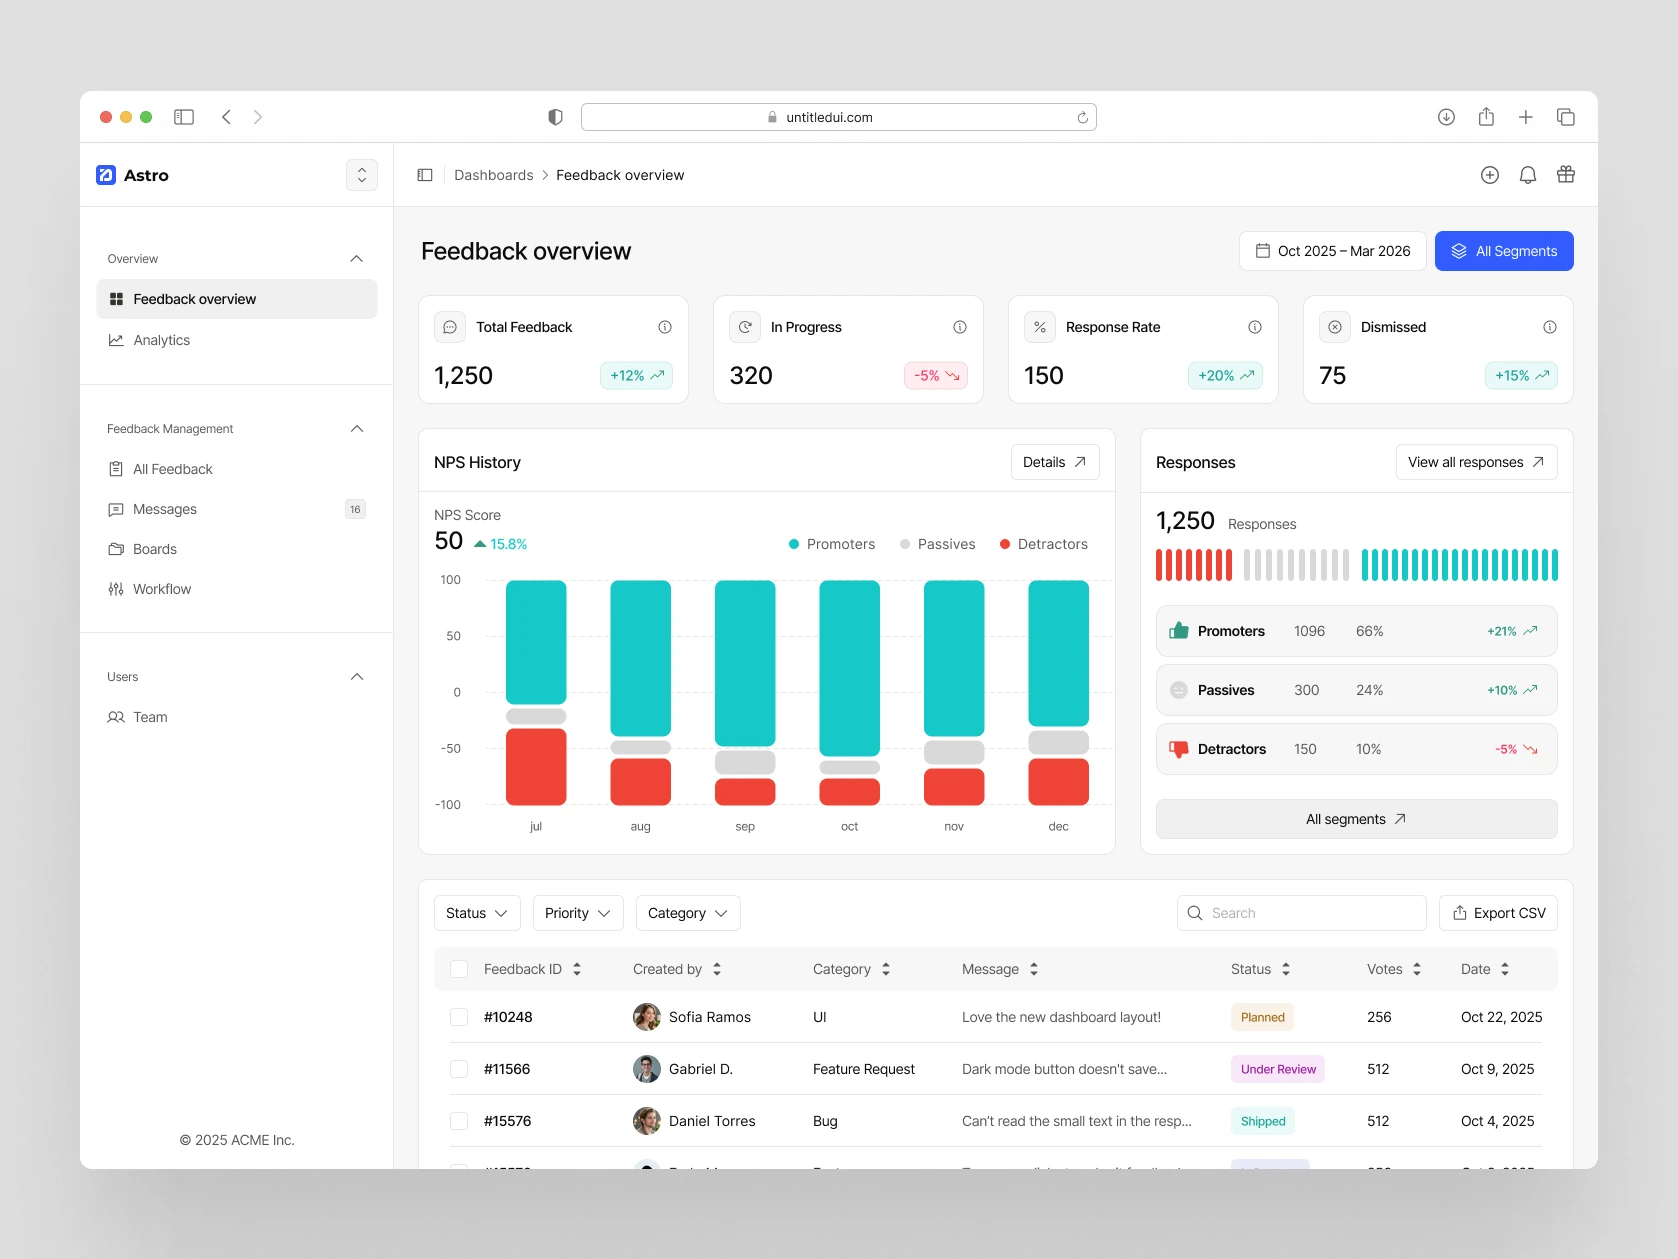
Task: Click the plus icon near notifications
Action: point(1489,174)
